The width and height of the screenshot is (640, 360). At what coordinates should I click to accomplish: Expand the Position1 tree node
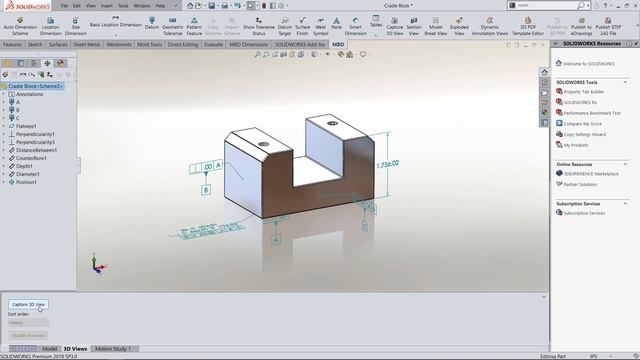4,182
